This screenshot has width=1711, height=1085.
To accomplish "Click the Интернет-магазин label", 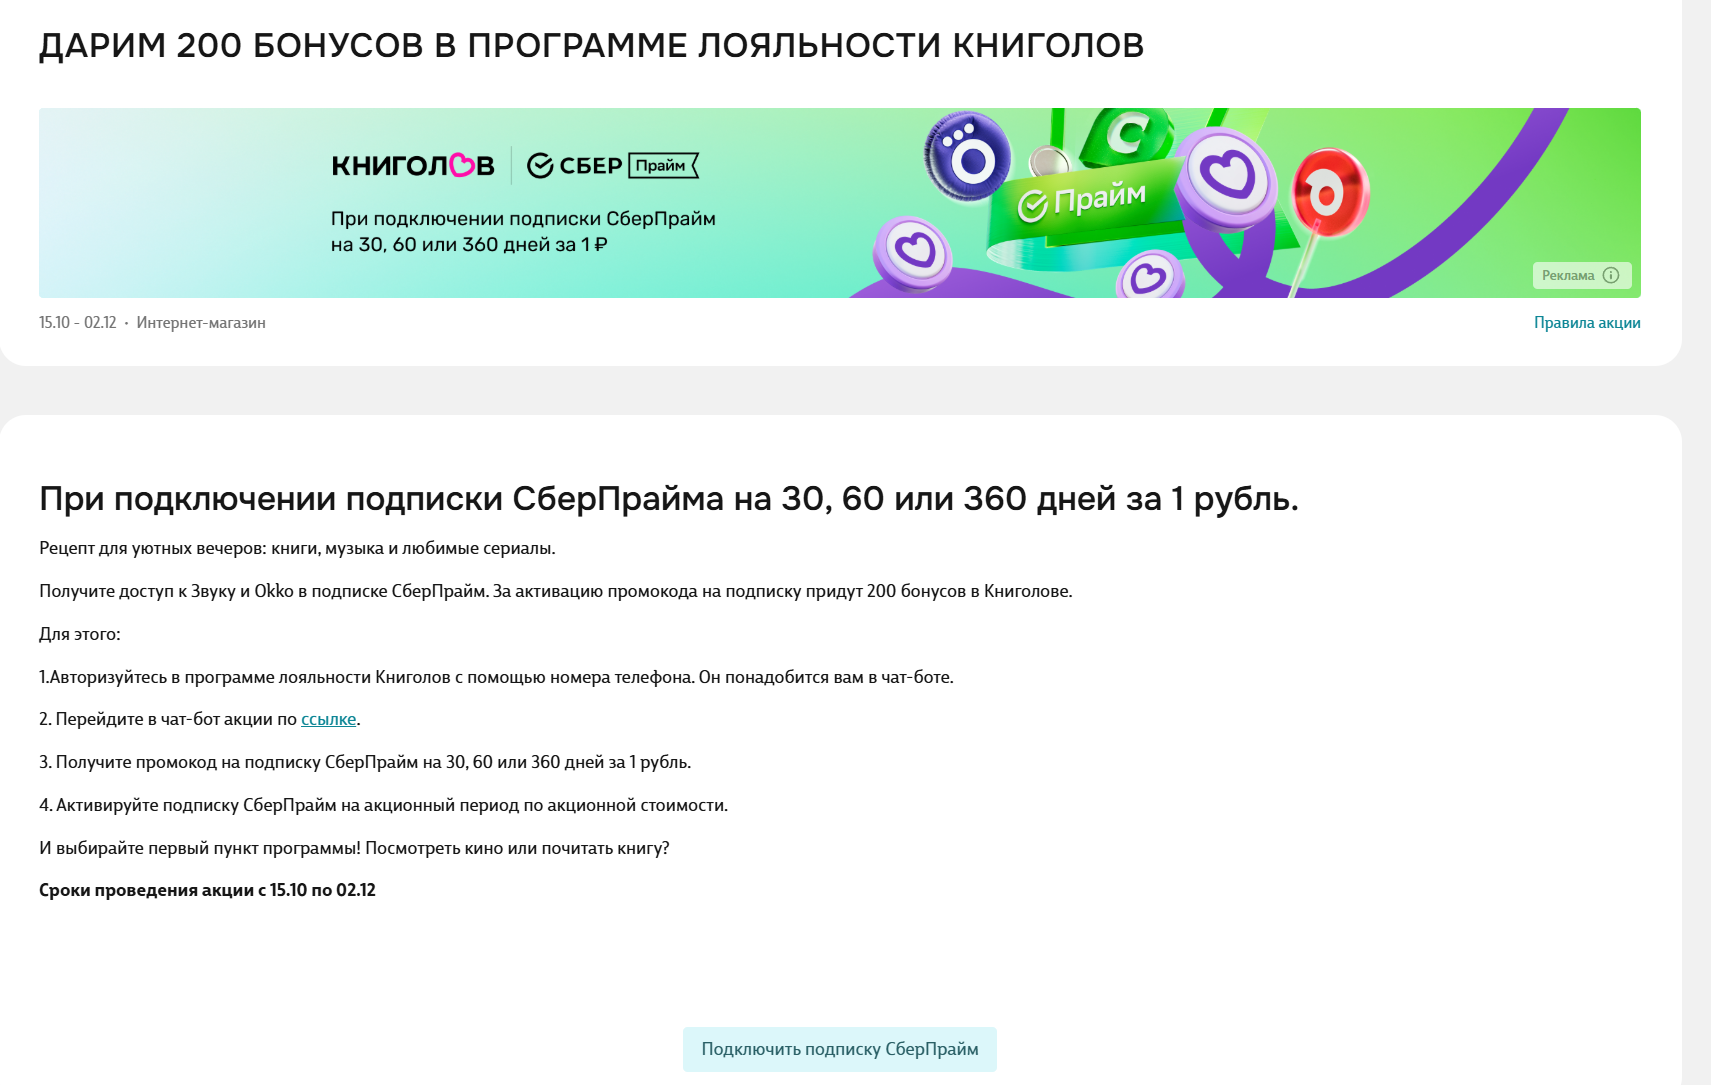I will point(201,322).
